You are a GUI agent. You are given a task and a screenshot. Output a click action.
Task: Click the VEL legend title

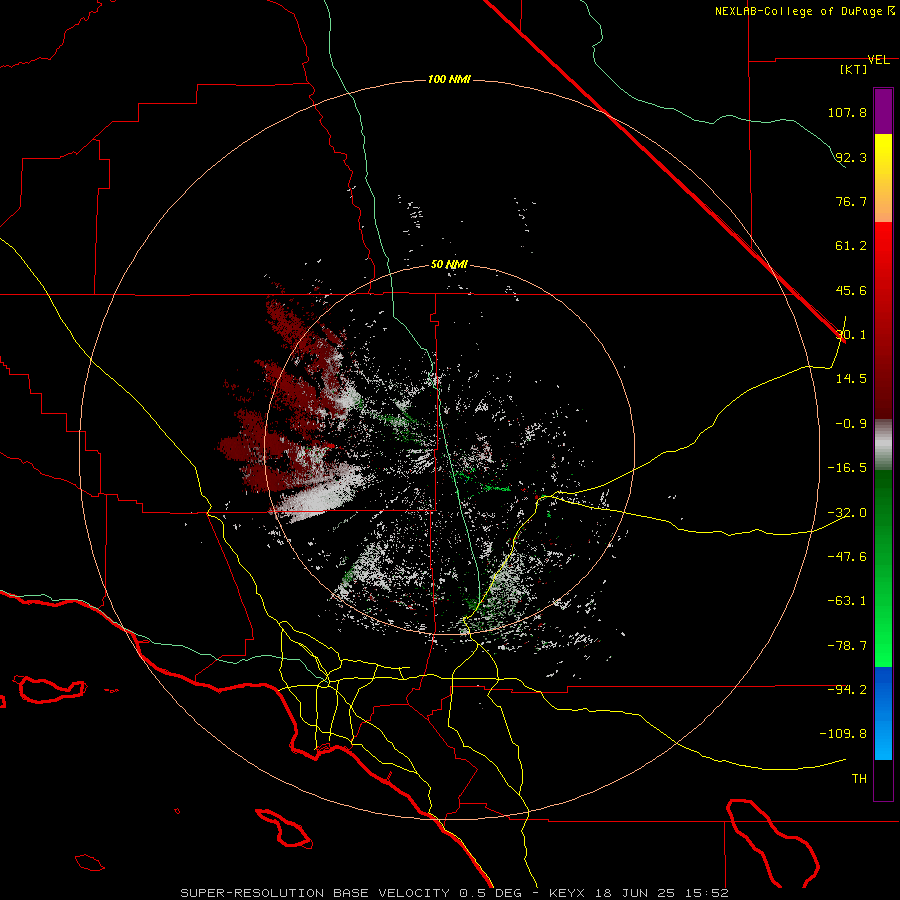coord(878,60)
